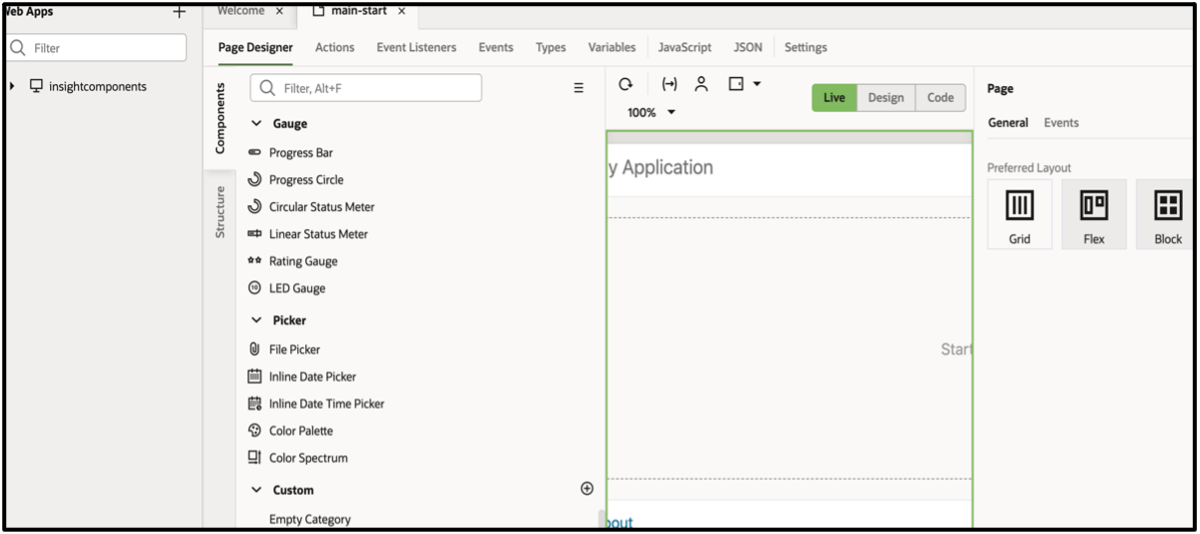Switch to the Events editor tab
This screenshot has height=534, width=1200.
pos(496,47)
